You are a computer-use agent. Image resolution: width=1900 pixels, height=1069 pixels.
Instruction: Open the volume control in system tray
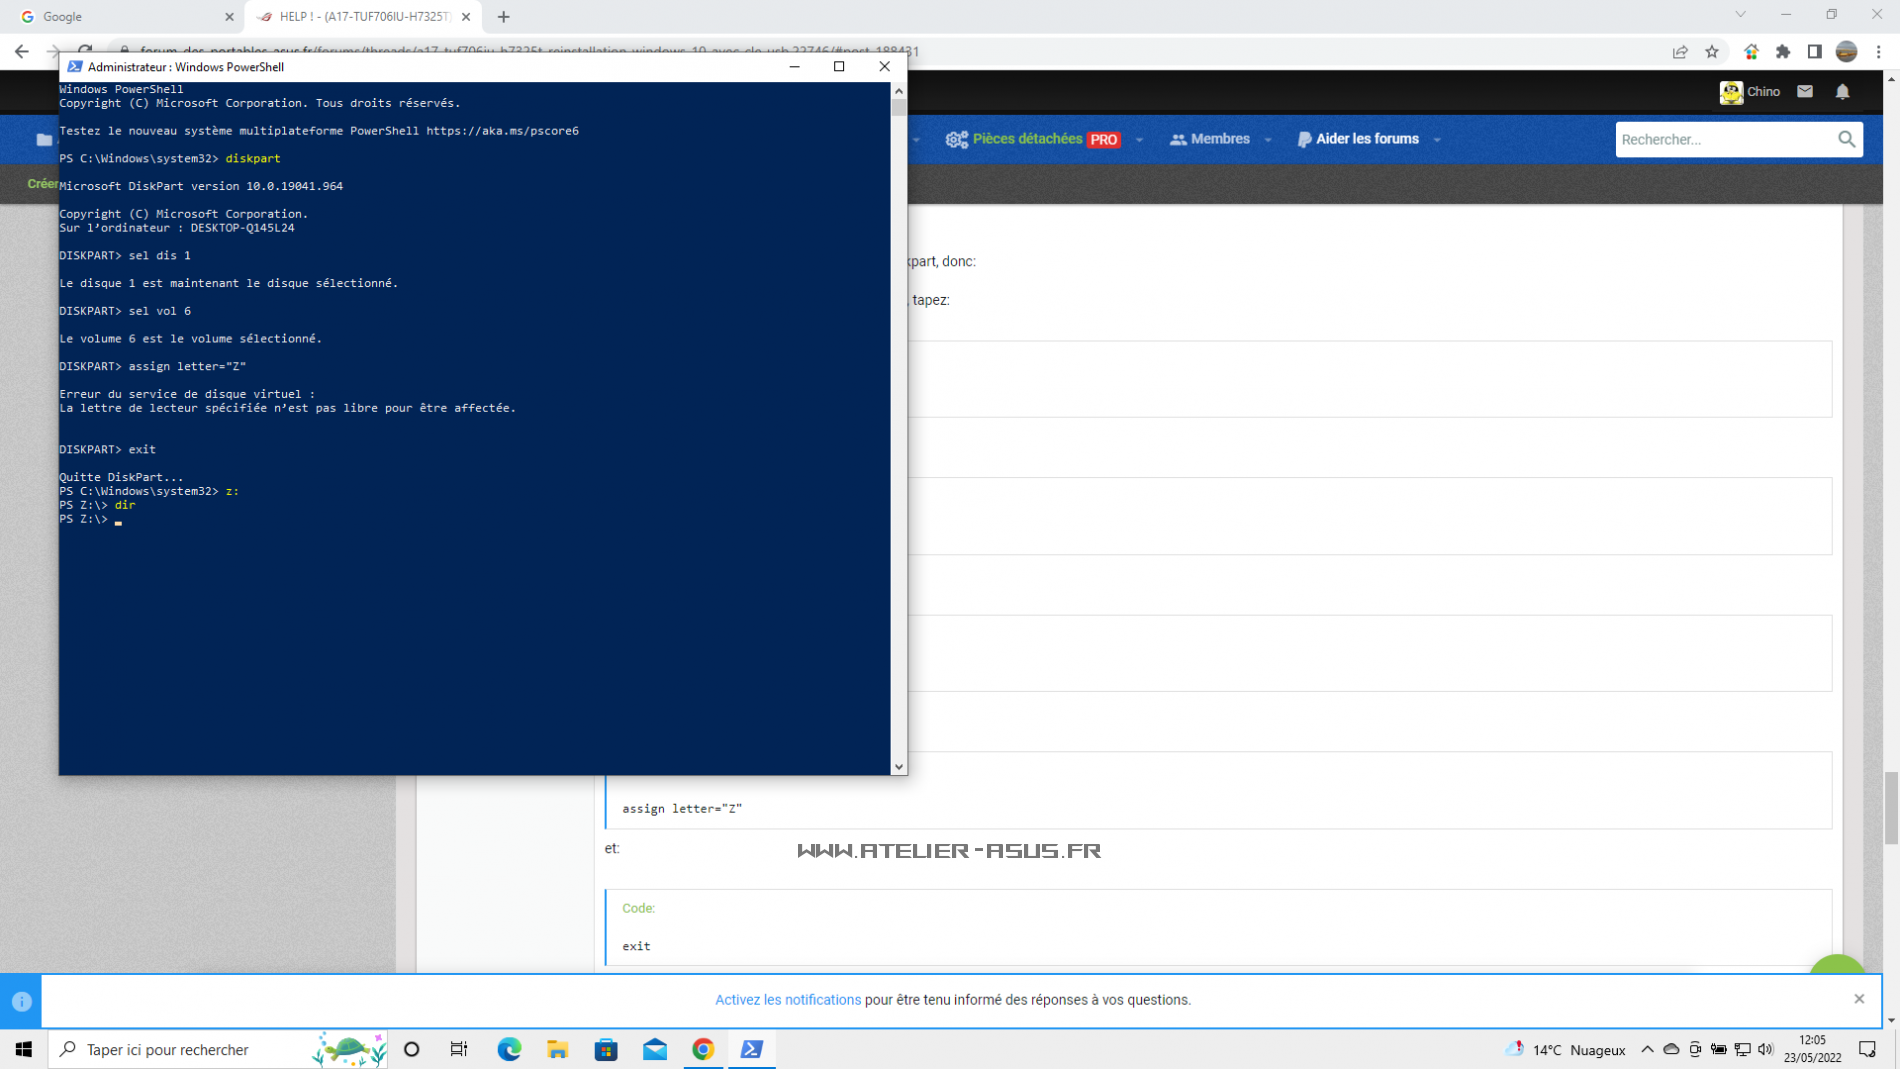[x=1766, y=1049]
